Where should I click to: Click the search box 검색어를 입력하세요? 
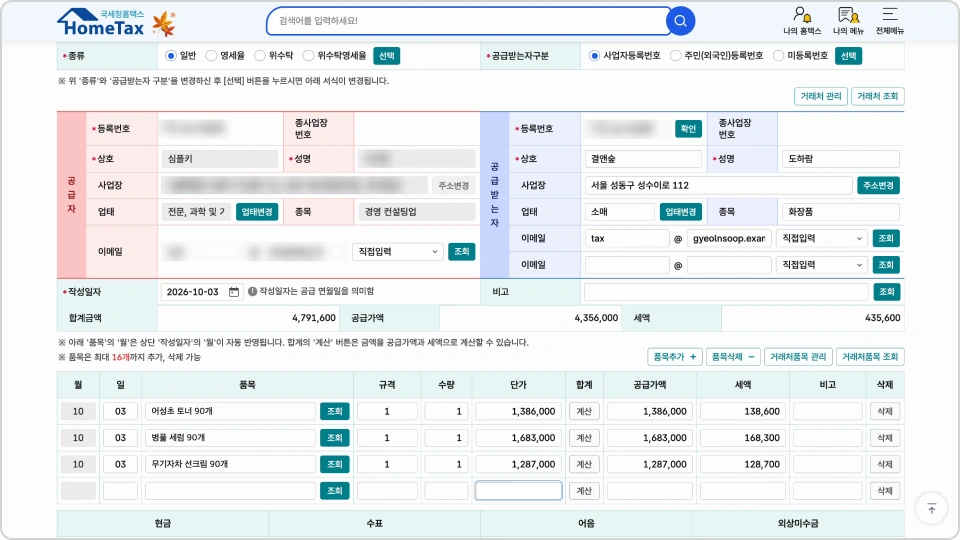click(x=468, y=21)
